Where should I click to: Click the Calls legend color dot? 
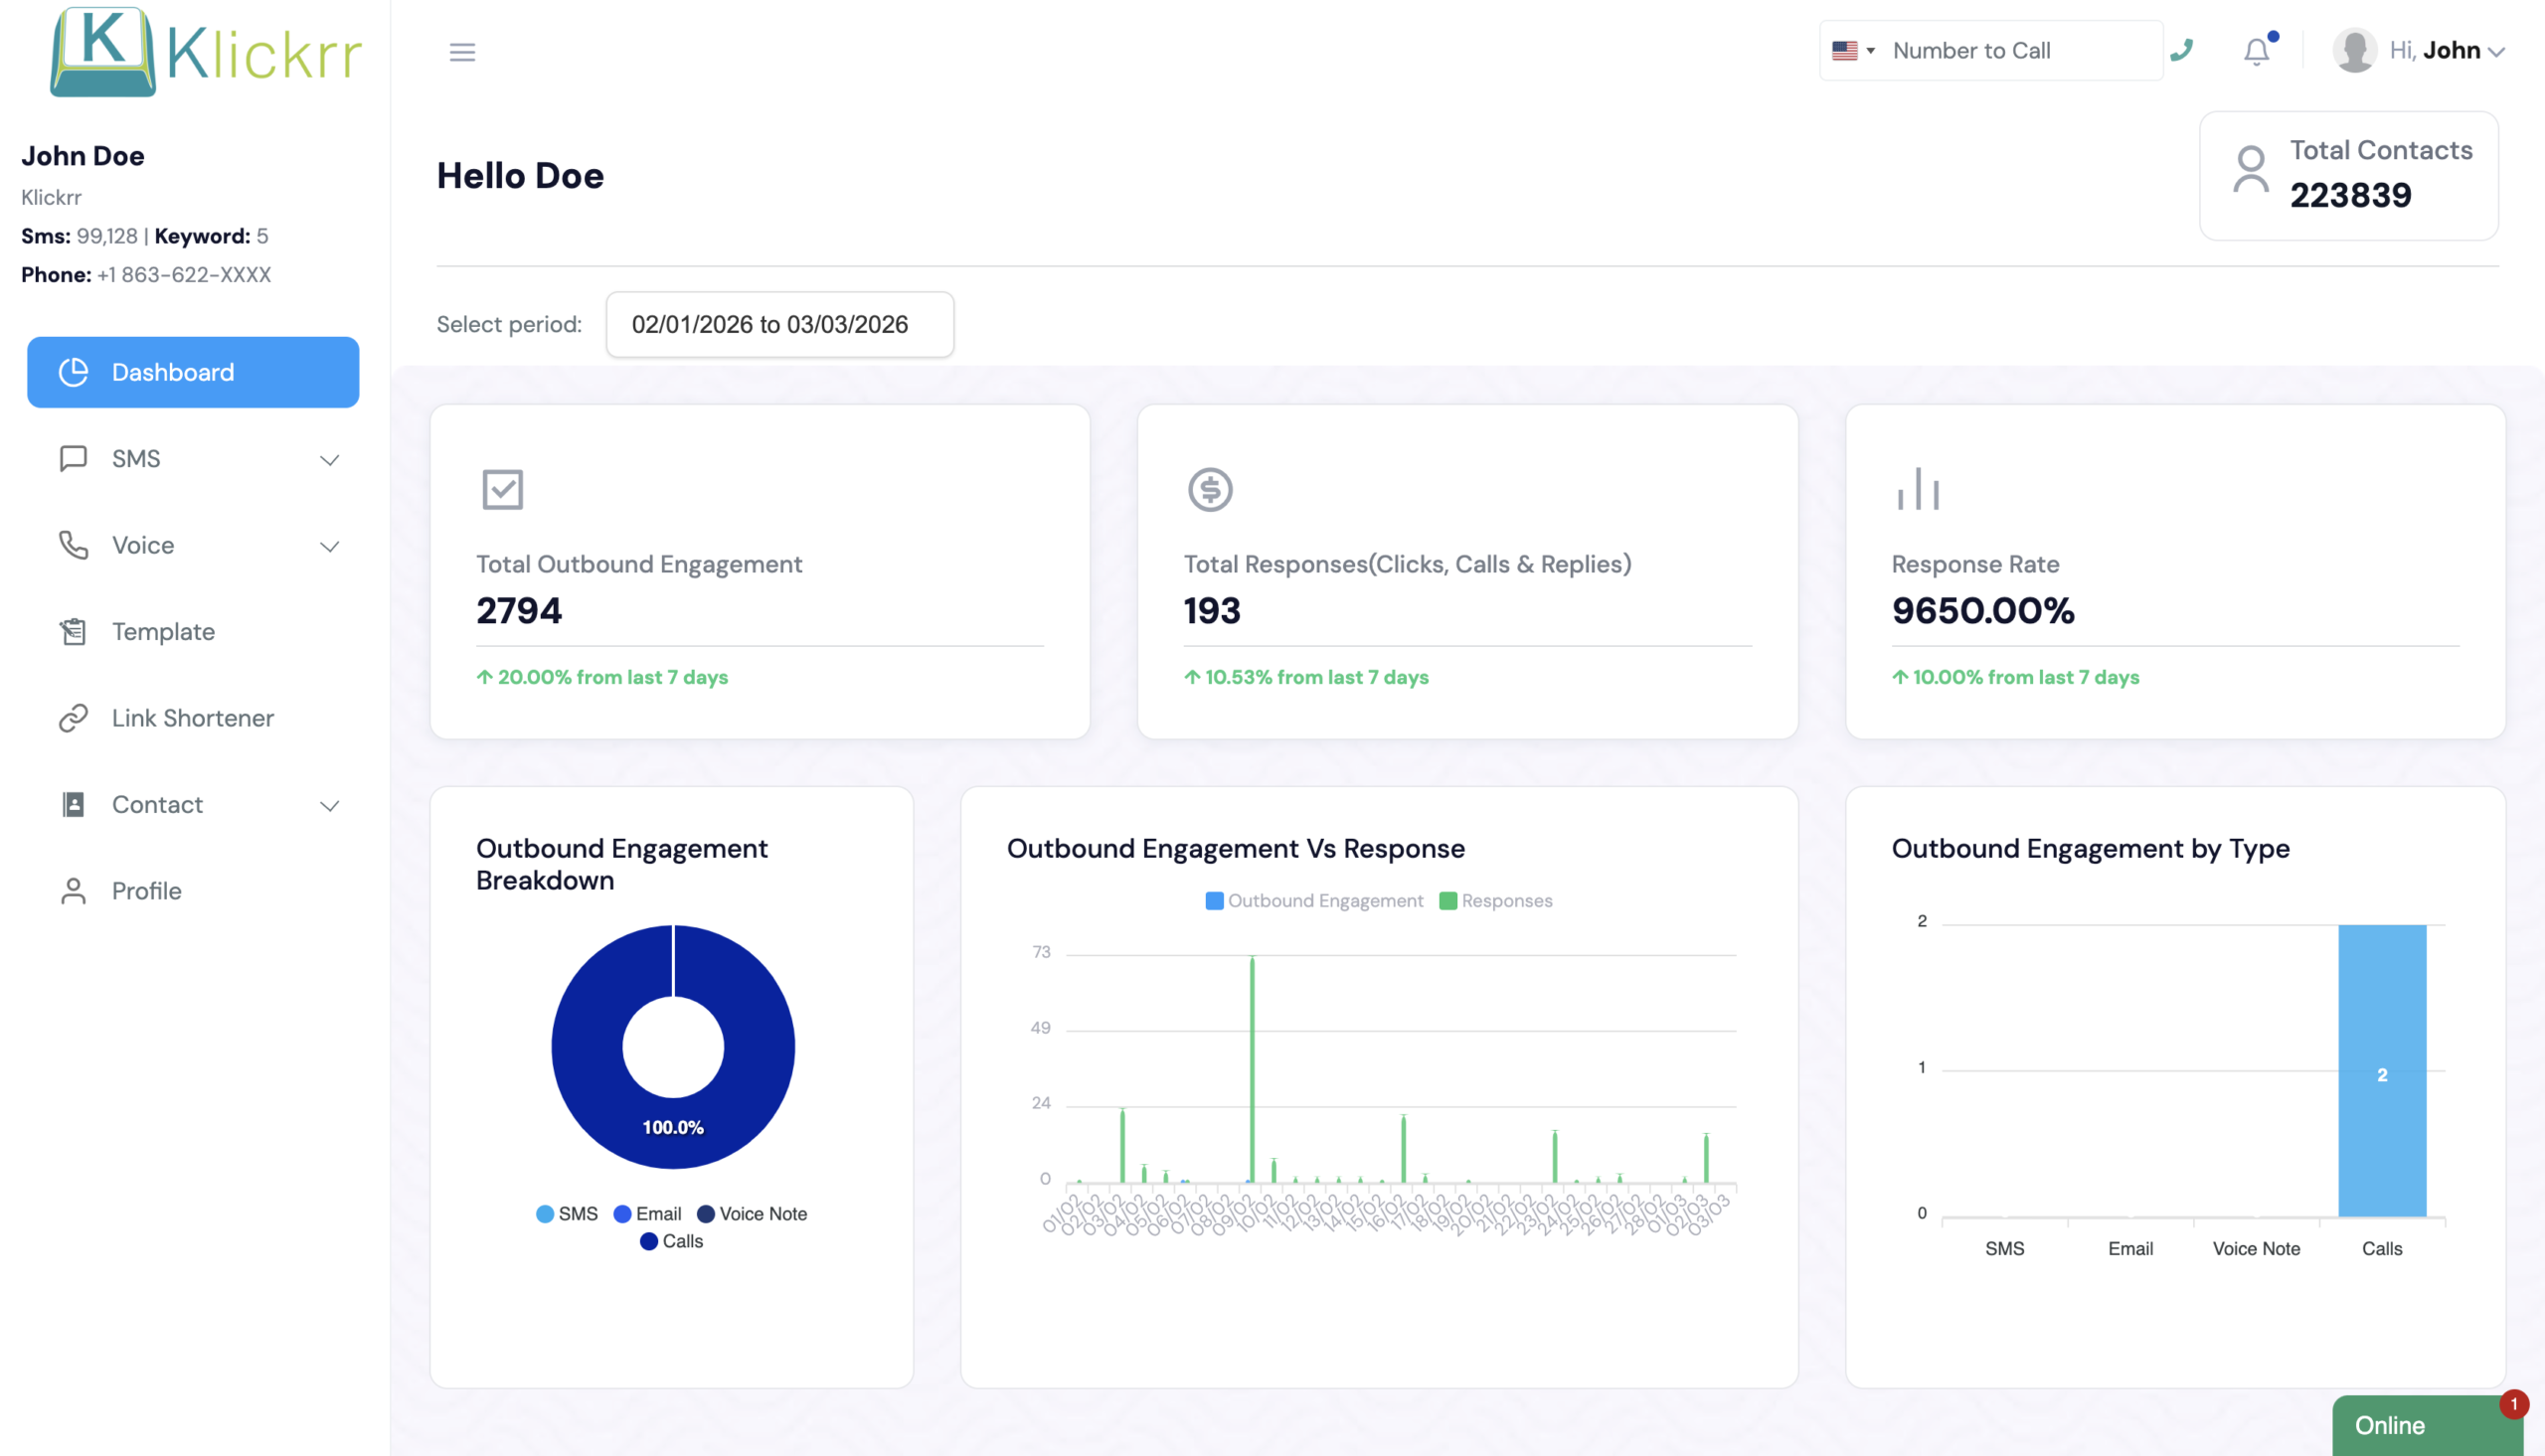click(x=650, y=1241)
